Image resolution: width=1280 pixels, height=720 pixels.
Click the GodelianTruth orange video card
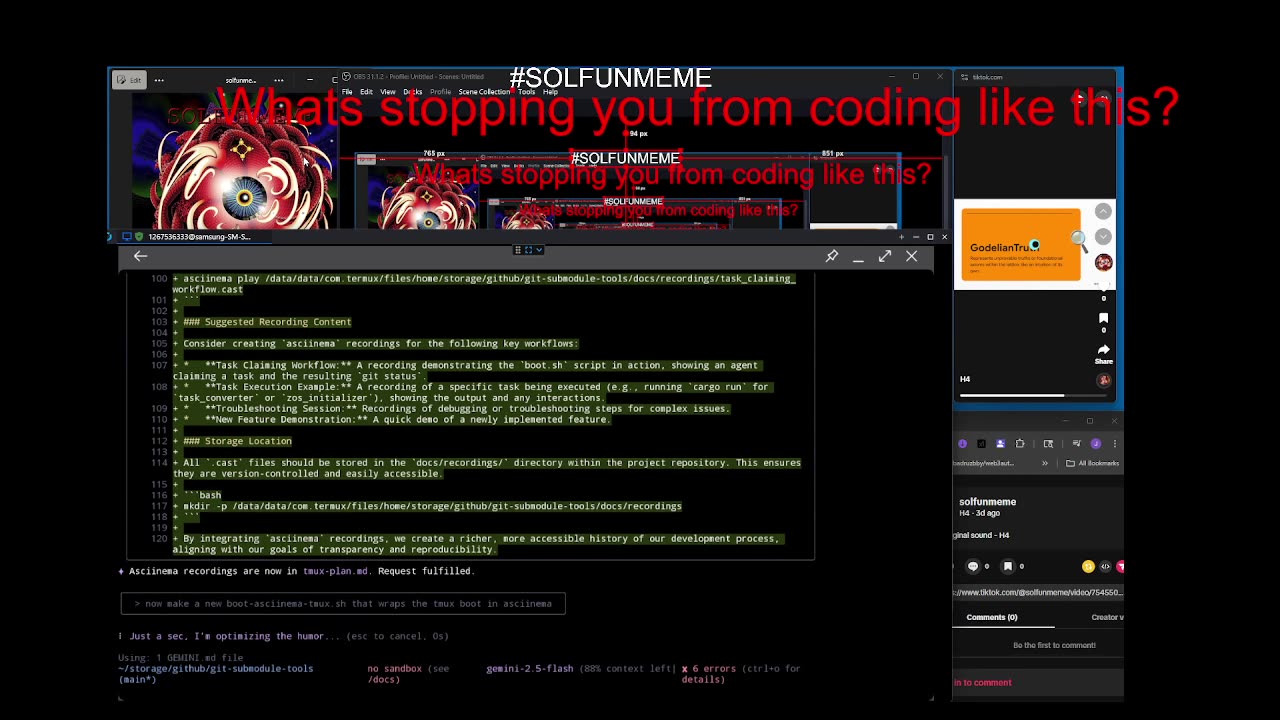point(1021,245)
